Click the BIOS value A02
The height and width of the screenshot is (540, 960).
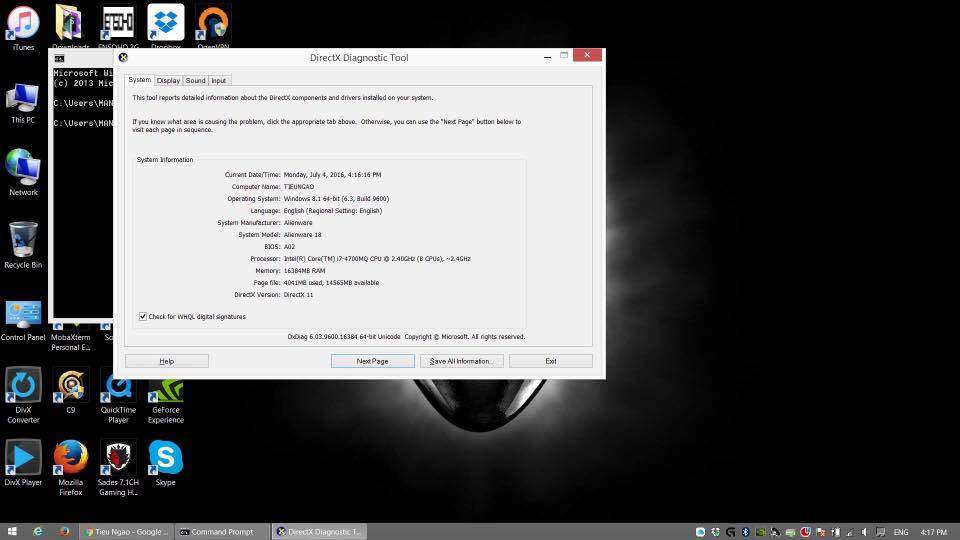tap(289, 247)
